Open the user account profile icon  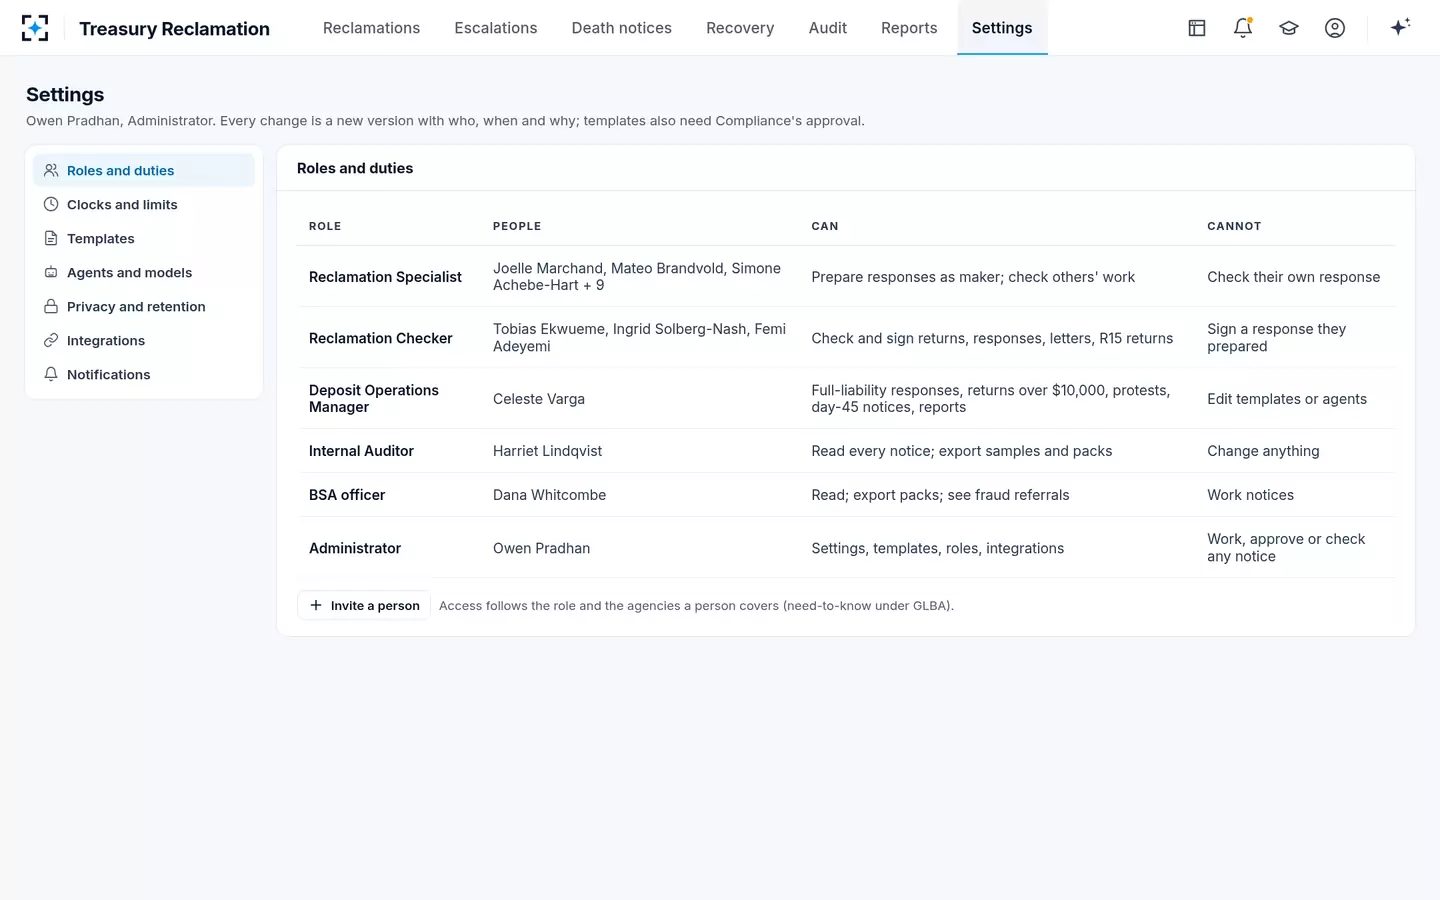pos(1335,28)
